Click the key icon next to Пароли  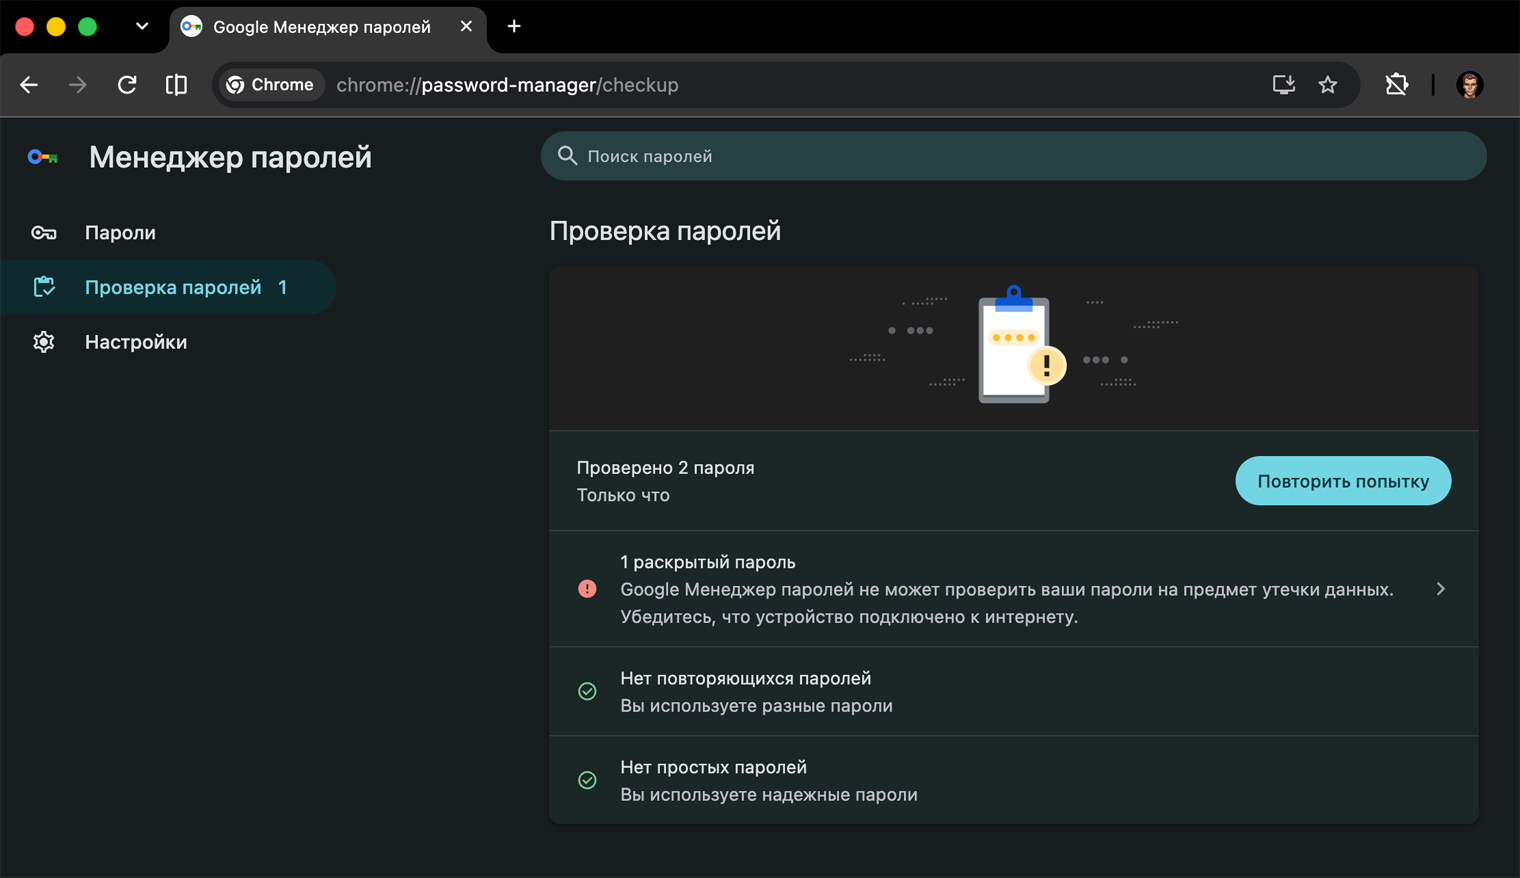[x=44, y=233]
